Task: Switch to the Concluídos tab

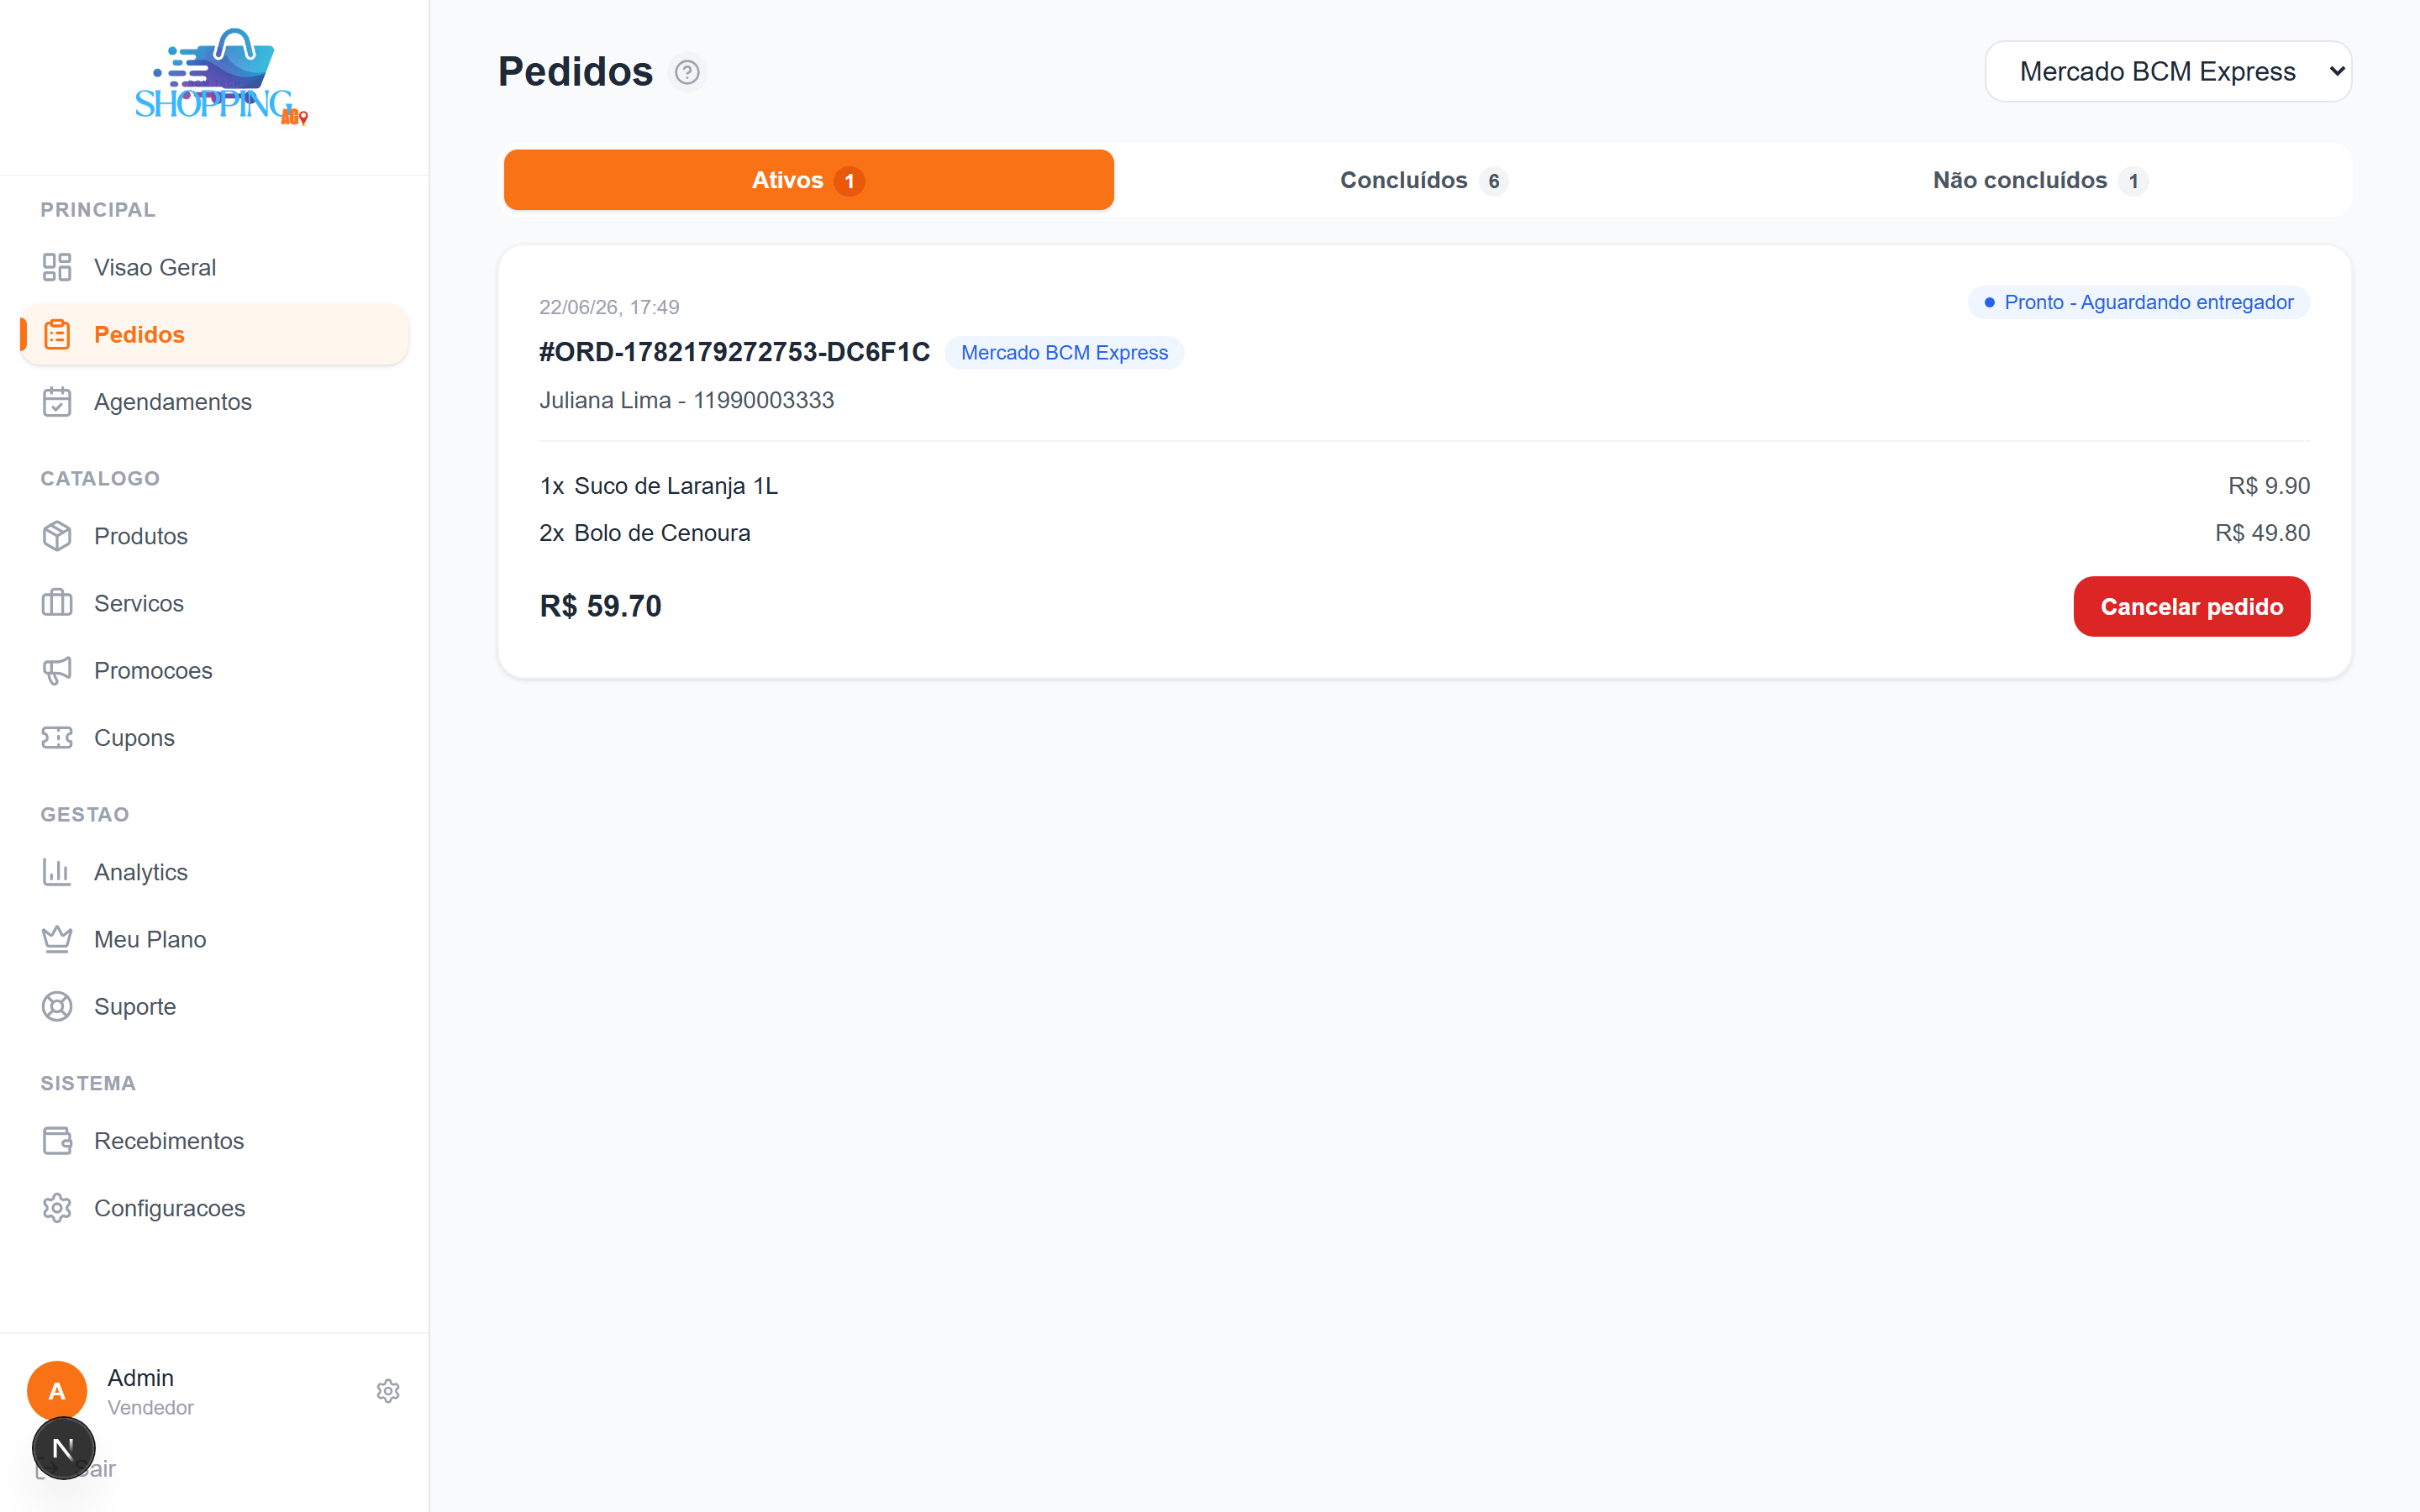Action: pyautogui.click(x=1423, y=180)
